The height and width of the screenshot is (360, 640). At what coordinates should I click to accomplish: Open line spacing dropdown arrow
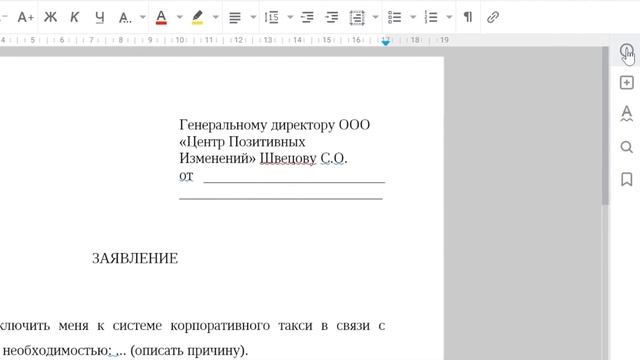click(290, 17)
